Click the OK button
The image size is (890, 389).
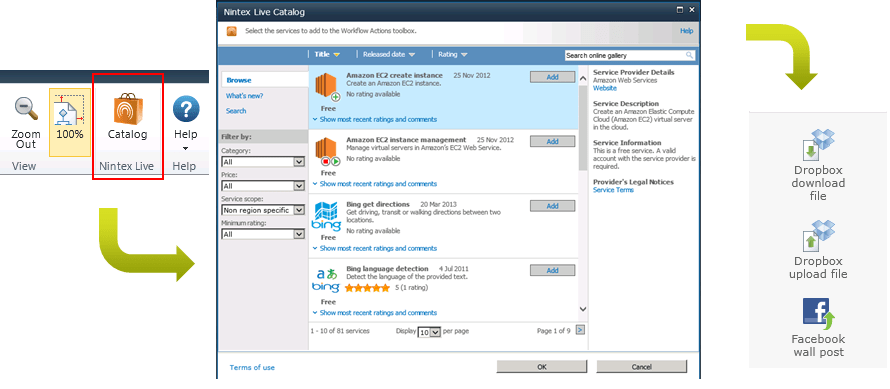point(541,367)
